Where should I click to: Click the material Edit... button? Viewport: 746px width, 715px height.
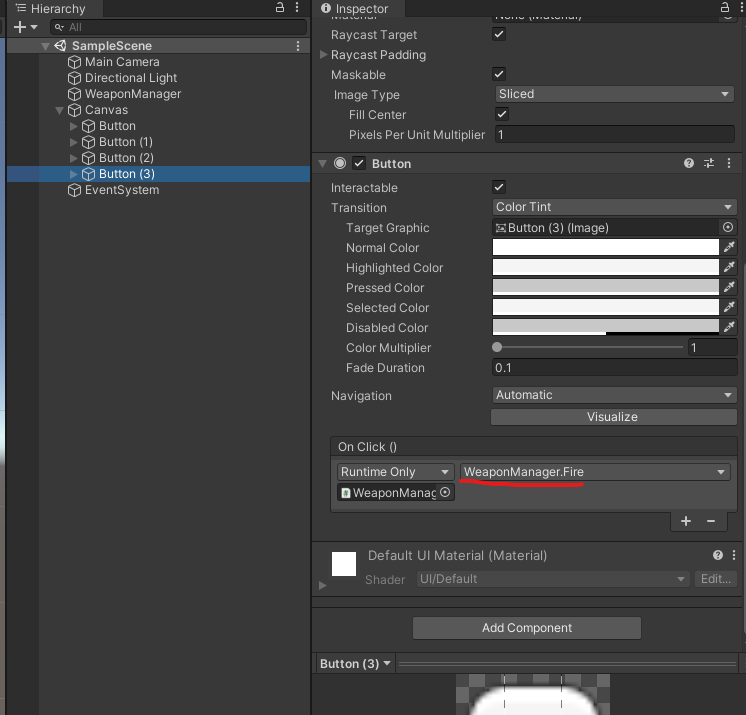pos(716,579)
